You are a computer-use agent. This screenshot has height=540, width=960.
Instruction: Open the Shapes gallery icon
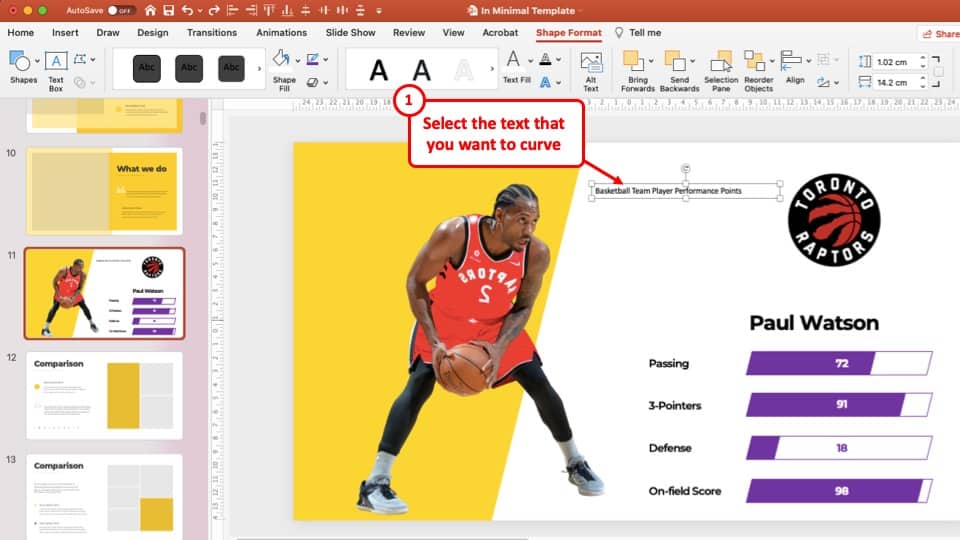(x=19, y=61)
